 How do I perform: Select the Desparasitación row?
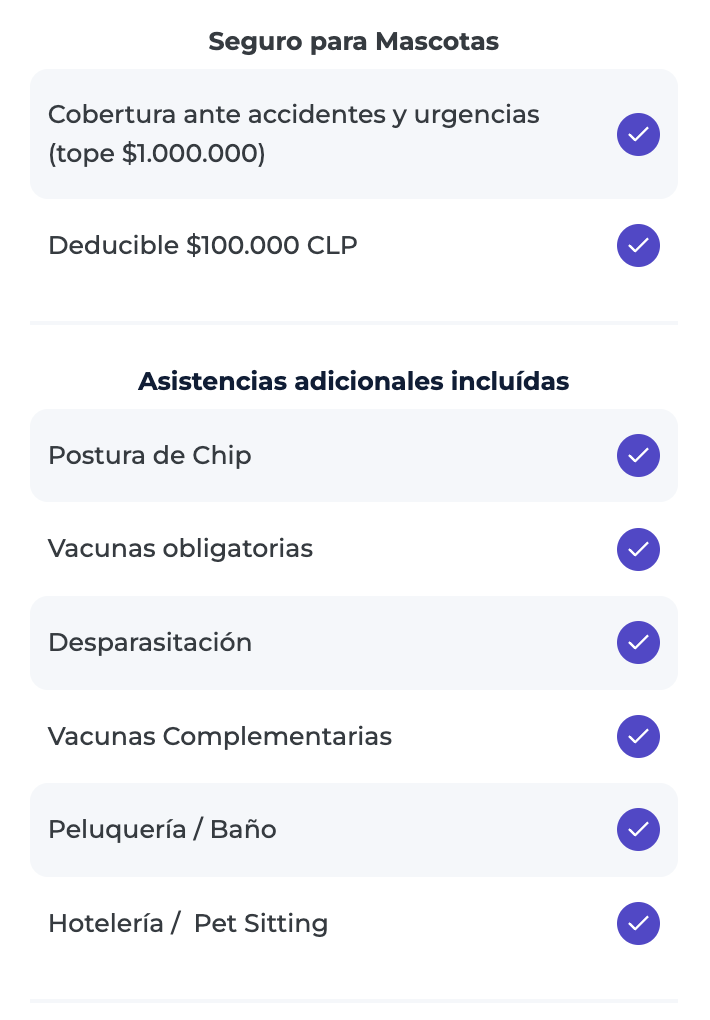pyautogui.click(x=354, y=643)
